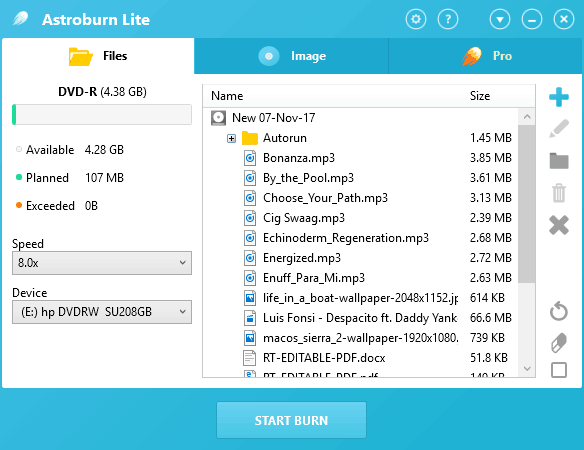Select the New 07-Nov-17 disc root
This screenshot has width=584, height=450.
pyautogui.click(x=273, y=118)
